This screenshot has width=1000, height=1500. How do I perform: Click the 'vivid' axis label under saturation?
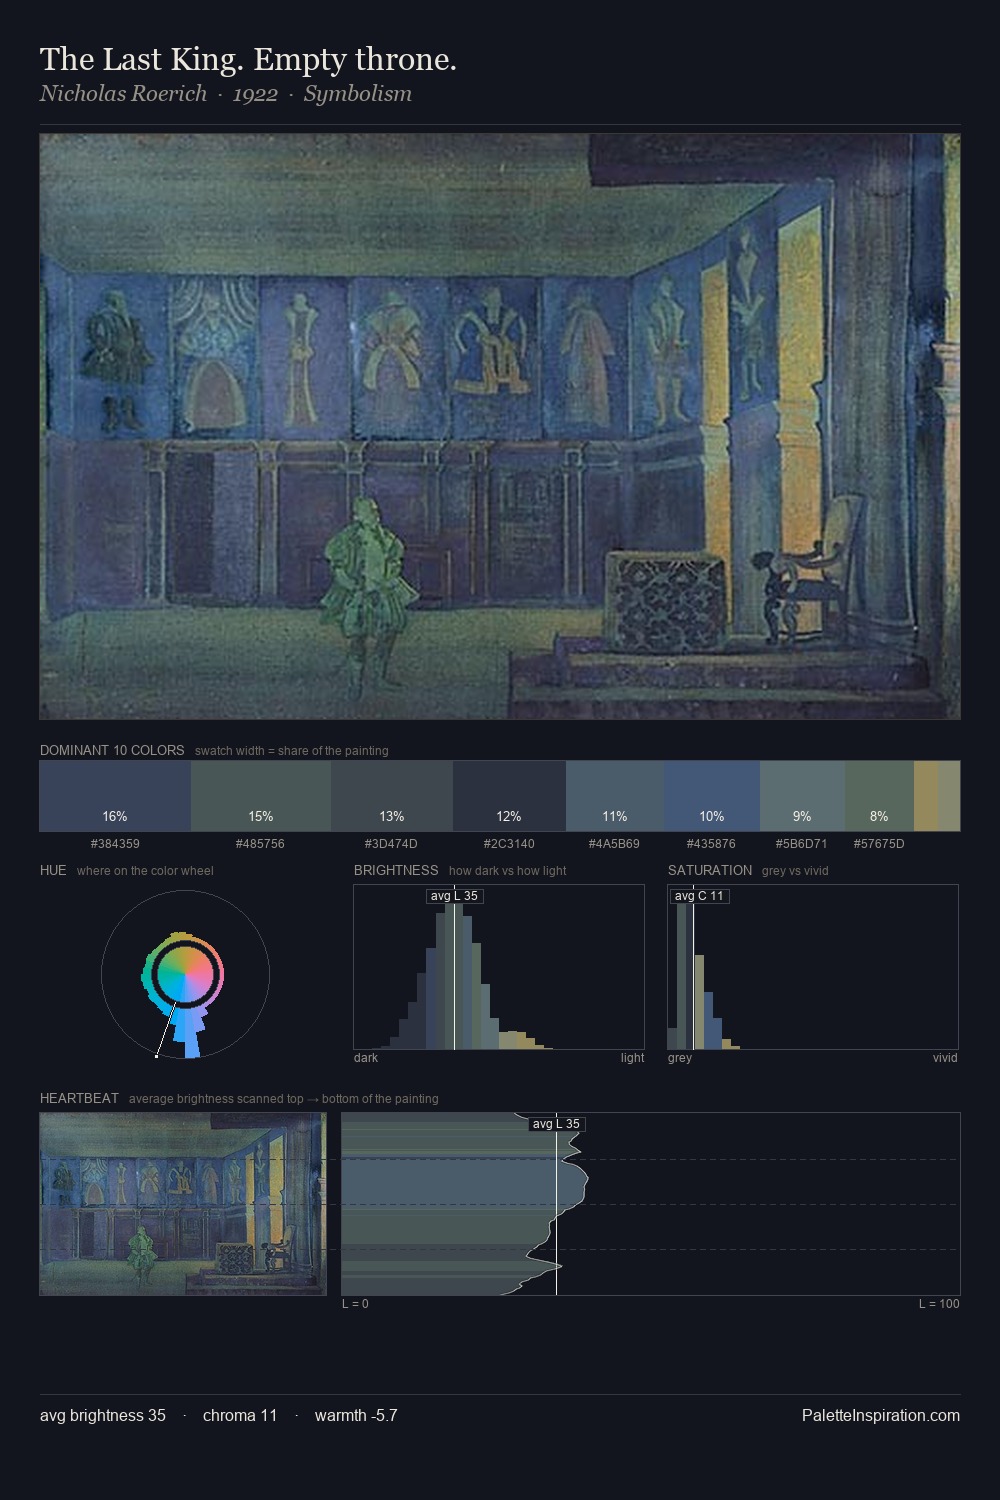coord(945,1058)
